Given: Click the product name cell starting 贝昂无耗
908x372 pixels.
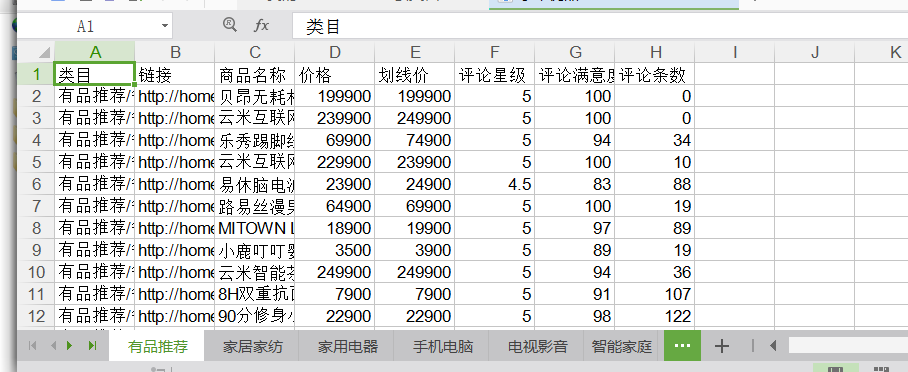Looking at the screenshot, I should click(255, 96).
